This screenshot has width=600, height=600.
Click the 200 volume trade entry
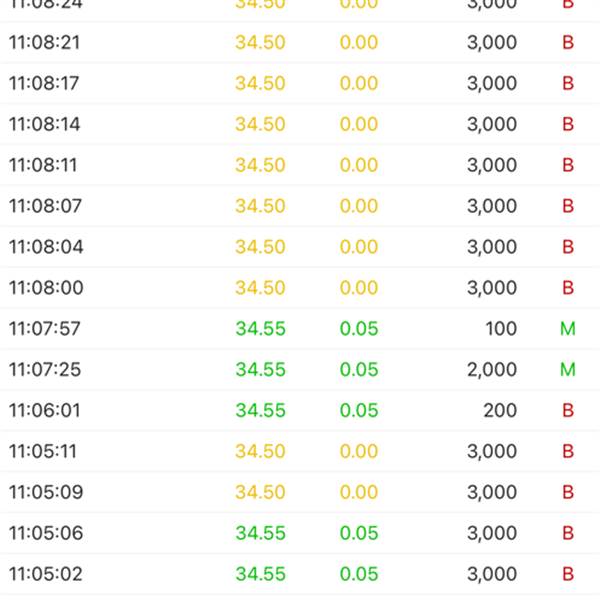(x=501, y=411)
